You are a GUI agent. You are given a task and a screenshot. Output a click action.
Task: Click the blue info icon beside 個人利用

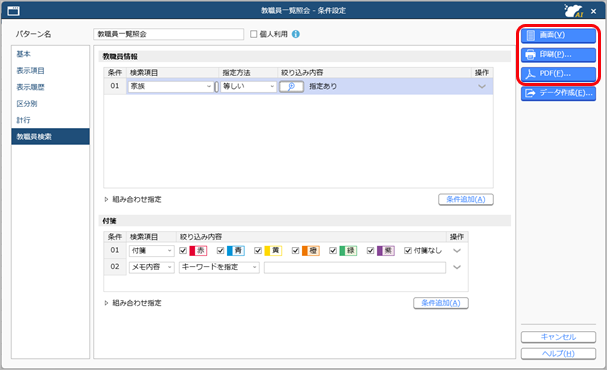pyautogui.click(x=296, y=34)
